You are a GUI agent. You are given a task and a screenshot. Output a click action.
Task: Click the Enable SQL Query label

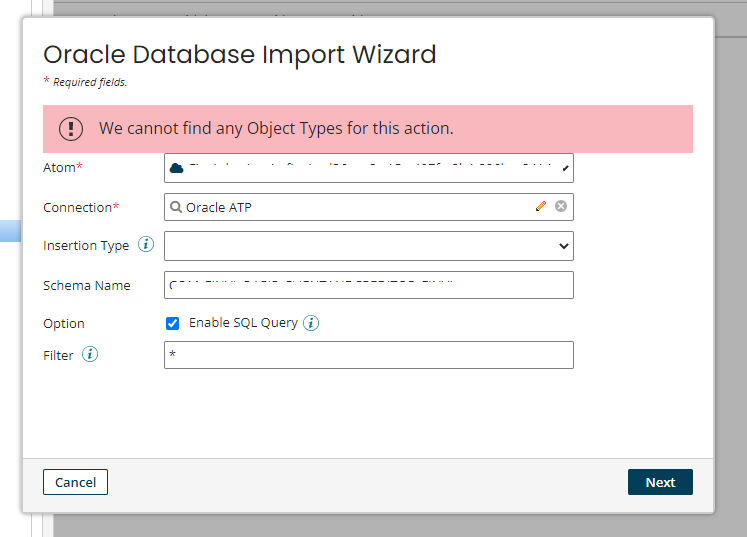(243, 323)
